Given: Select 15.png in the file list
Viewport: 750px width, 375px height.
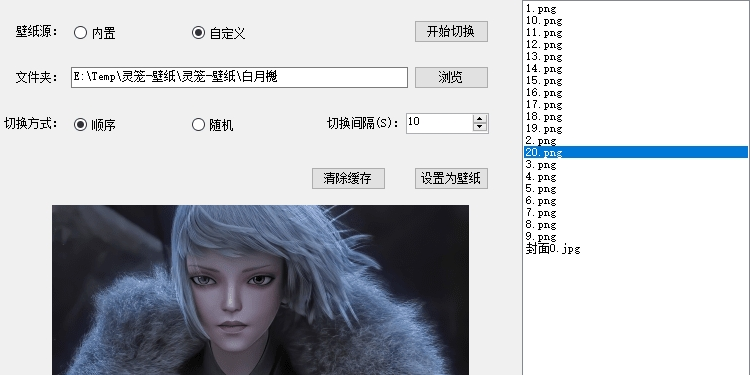Looking at the screenshot, I should pos(636,80).
